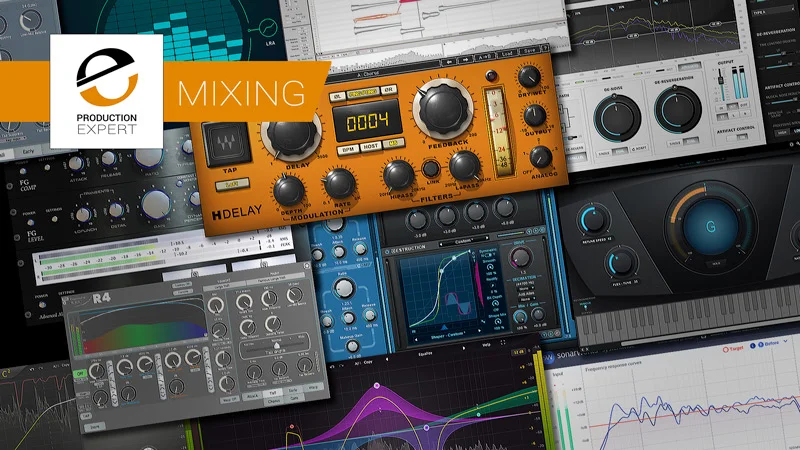The width and height of the screenshot is (800, 450).
Task: Toggle the Destruction module power button
Action: pos(387,252)
